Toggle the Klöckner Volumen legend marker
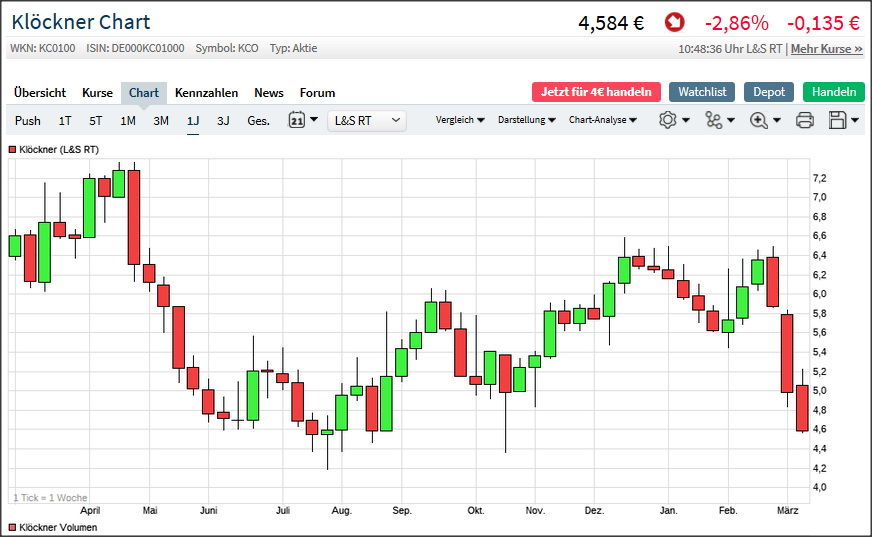The width and height of the screenshot is (872, 537). (12, 527)
